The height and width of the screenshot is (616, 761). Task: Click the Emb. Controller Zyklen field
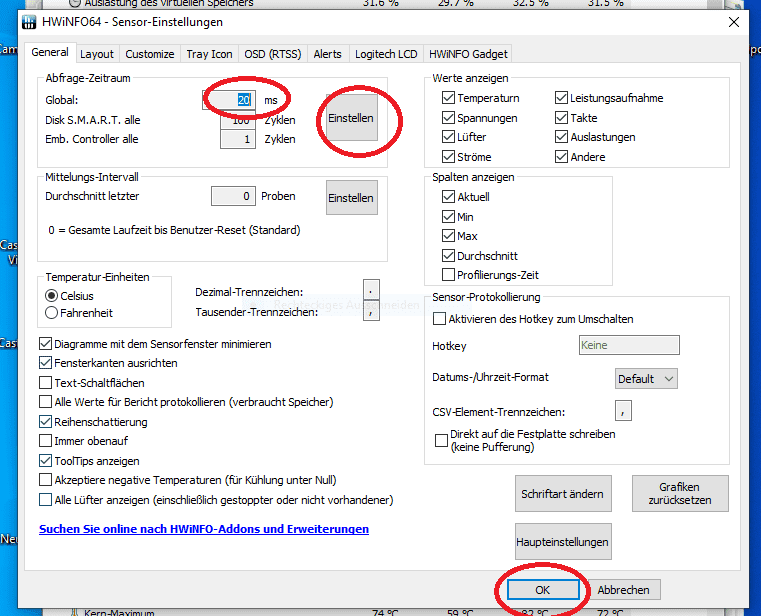pyautogui.click(x=238, y=139)
